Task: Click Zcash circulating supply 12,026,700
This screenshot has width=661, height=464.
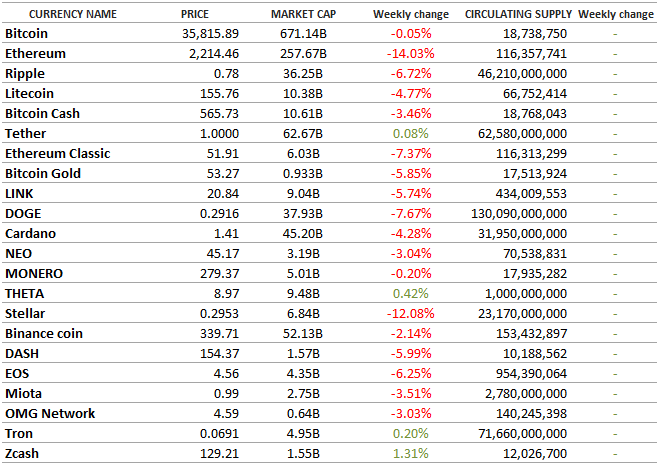Action: click(535, 454)
